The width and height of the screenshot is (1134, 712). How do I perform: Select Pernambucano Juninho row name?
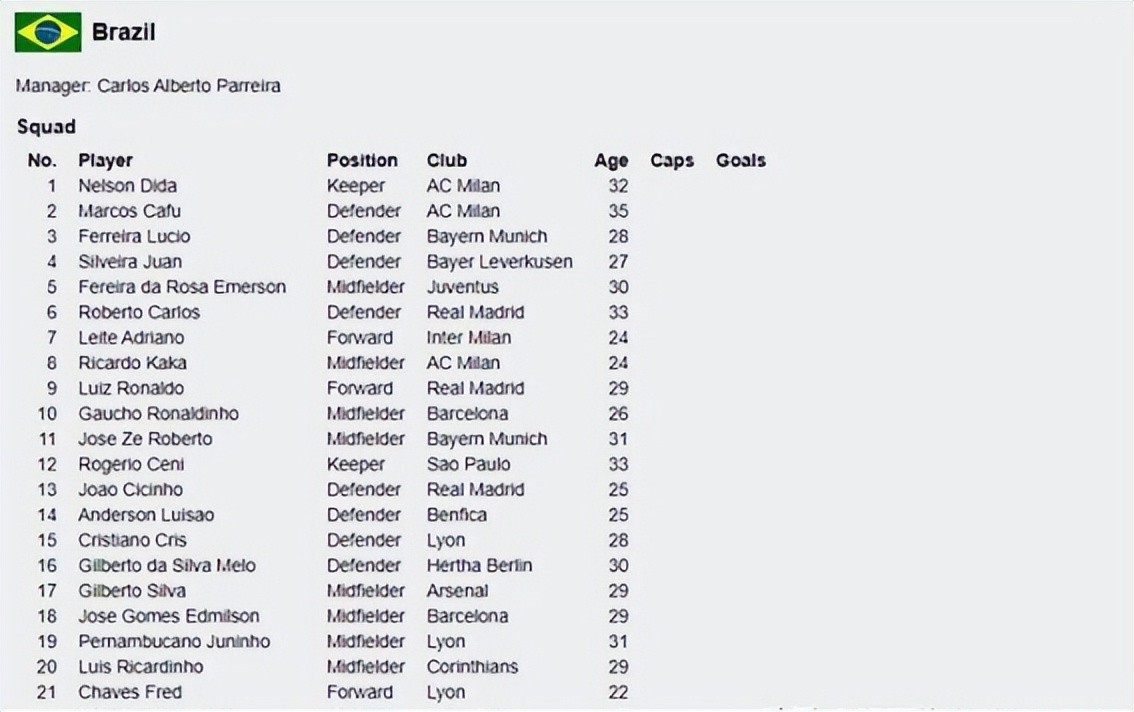click(174, 642)
